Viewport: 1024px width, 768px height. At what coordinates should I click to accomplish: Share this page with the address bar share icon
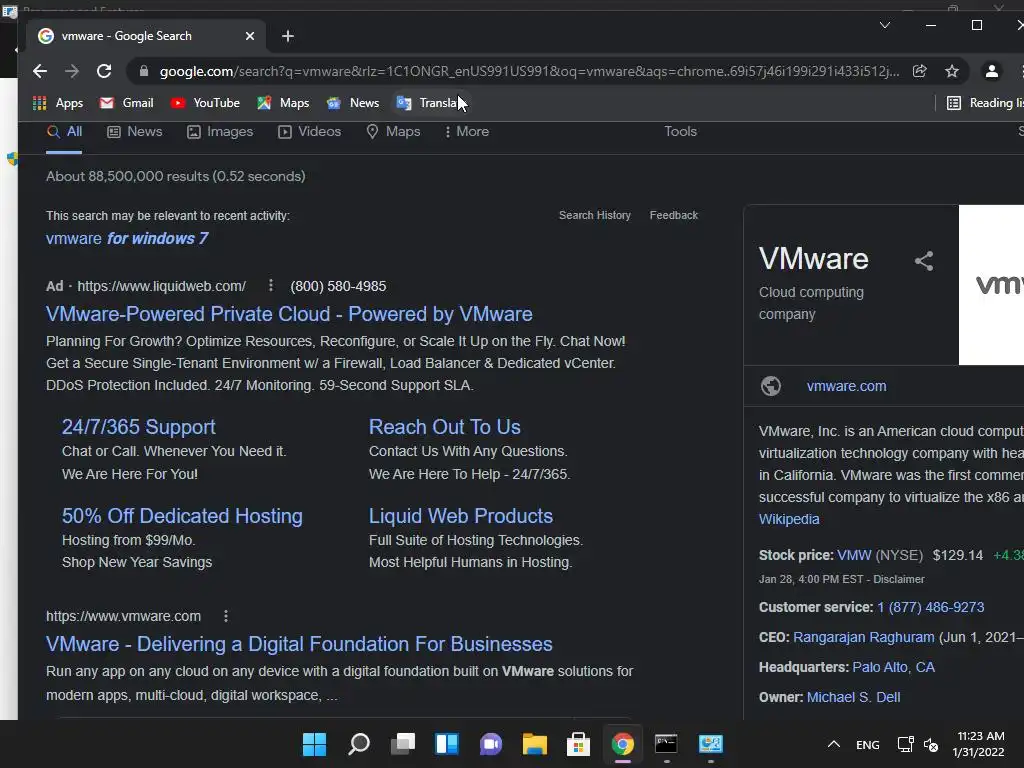click(x=920, y=71)
